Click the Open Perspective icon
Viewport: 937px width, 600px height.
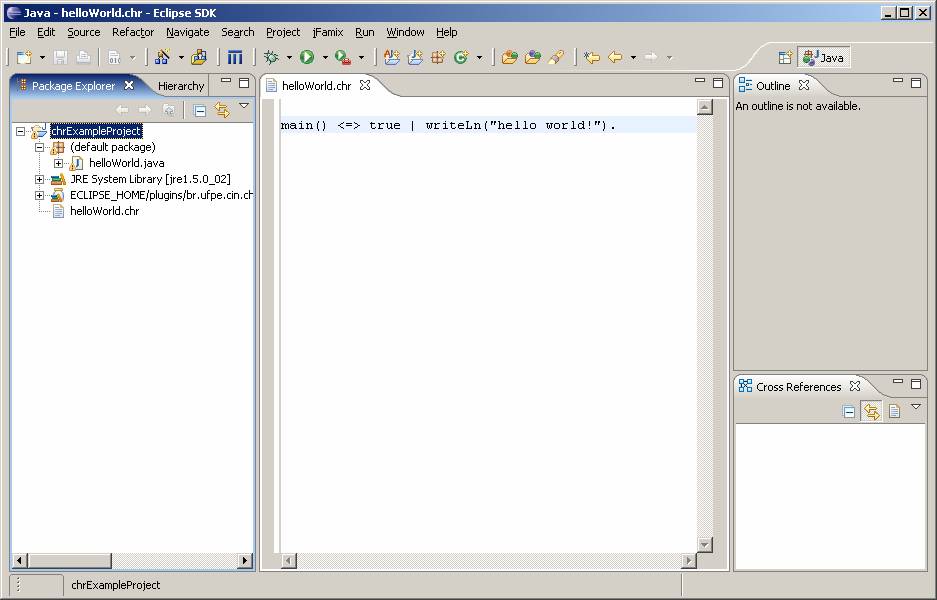tap(786, 58)
